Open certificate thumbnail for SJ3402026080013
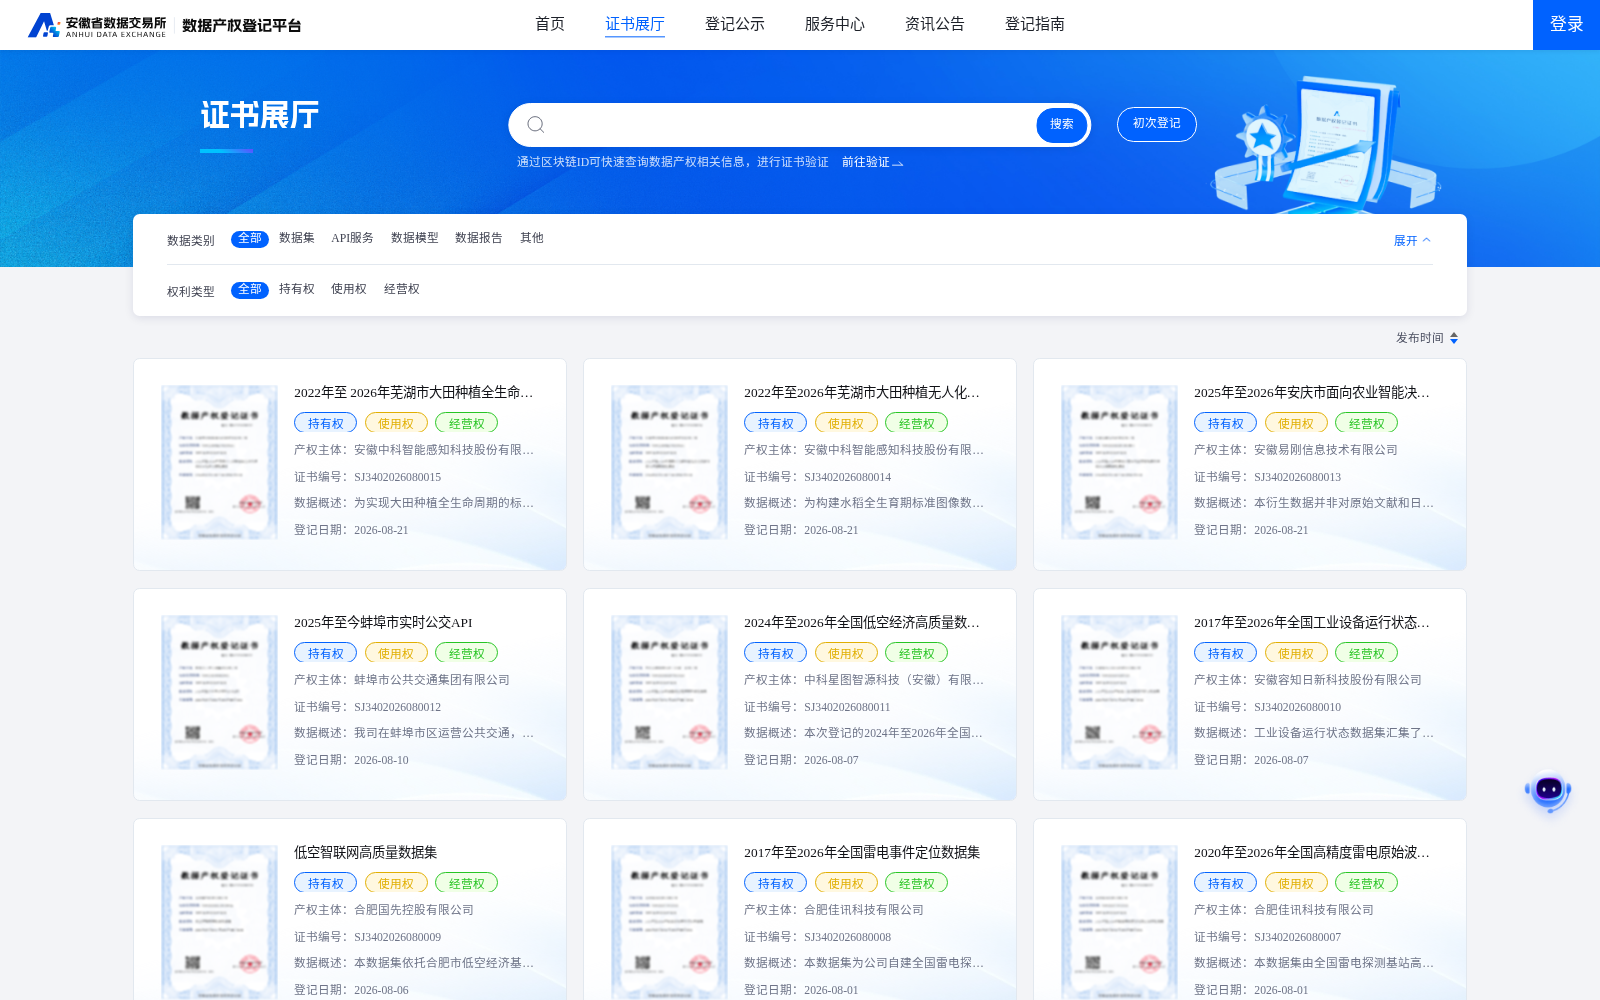This screenshot has height=1000, width=1600. 1120,462
